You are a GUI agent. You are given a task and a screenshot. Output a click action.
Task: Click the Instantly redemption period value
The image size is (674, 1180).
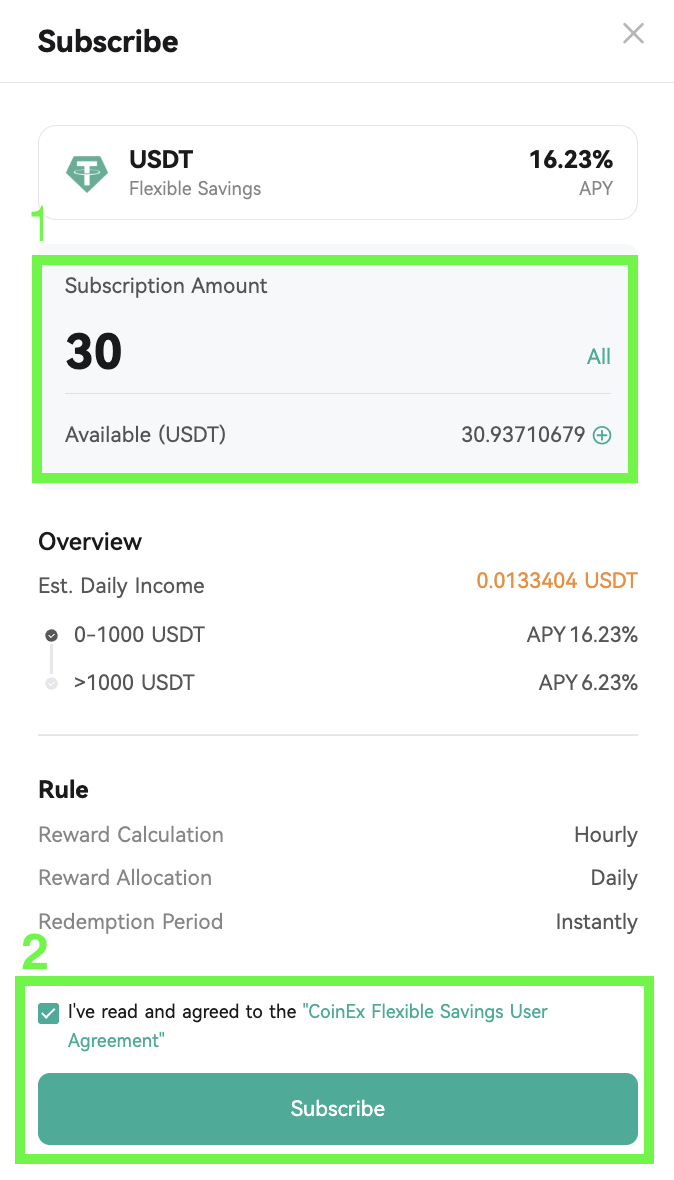point(597,922)
